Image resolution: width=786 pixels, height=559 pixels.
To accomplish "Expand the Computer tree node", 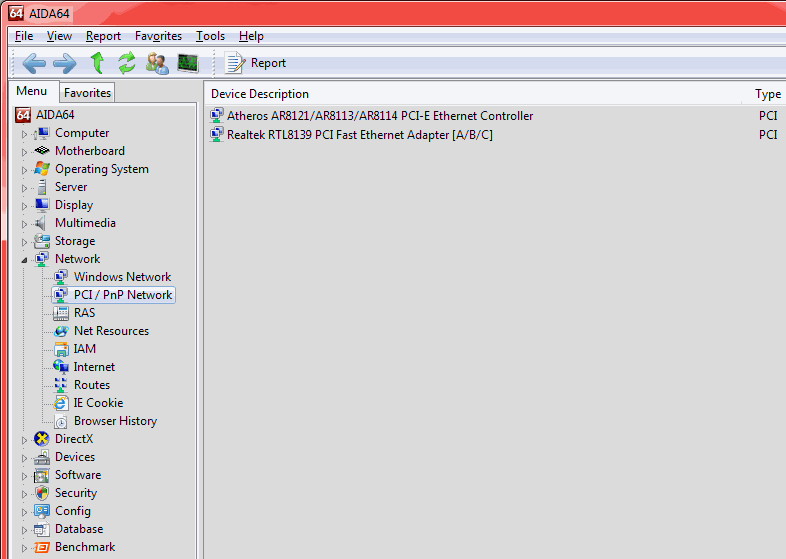I will pos(24,134).
